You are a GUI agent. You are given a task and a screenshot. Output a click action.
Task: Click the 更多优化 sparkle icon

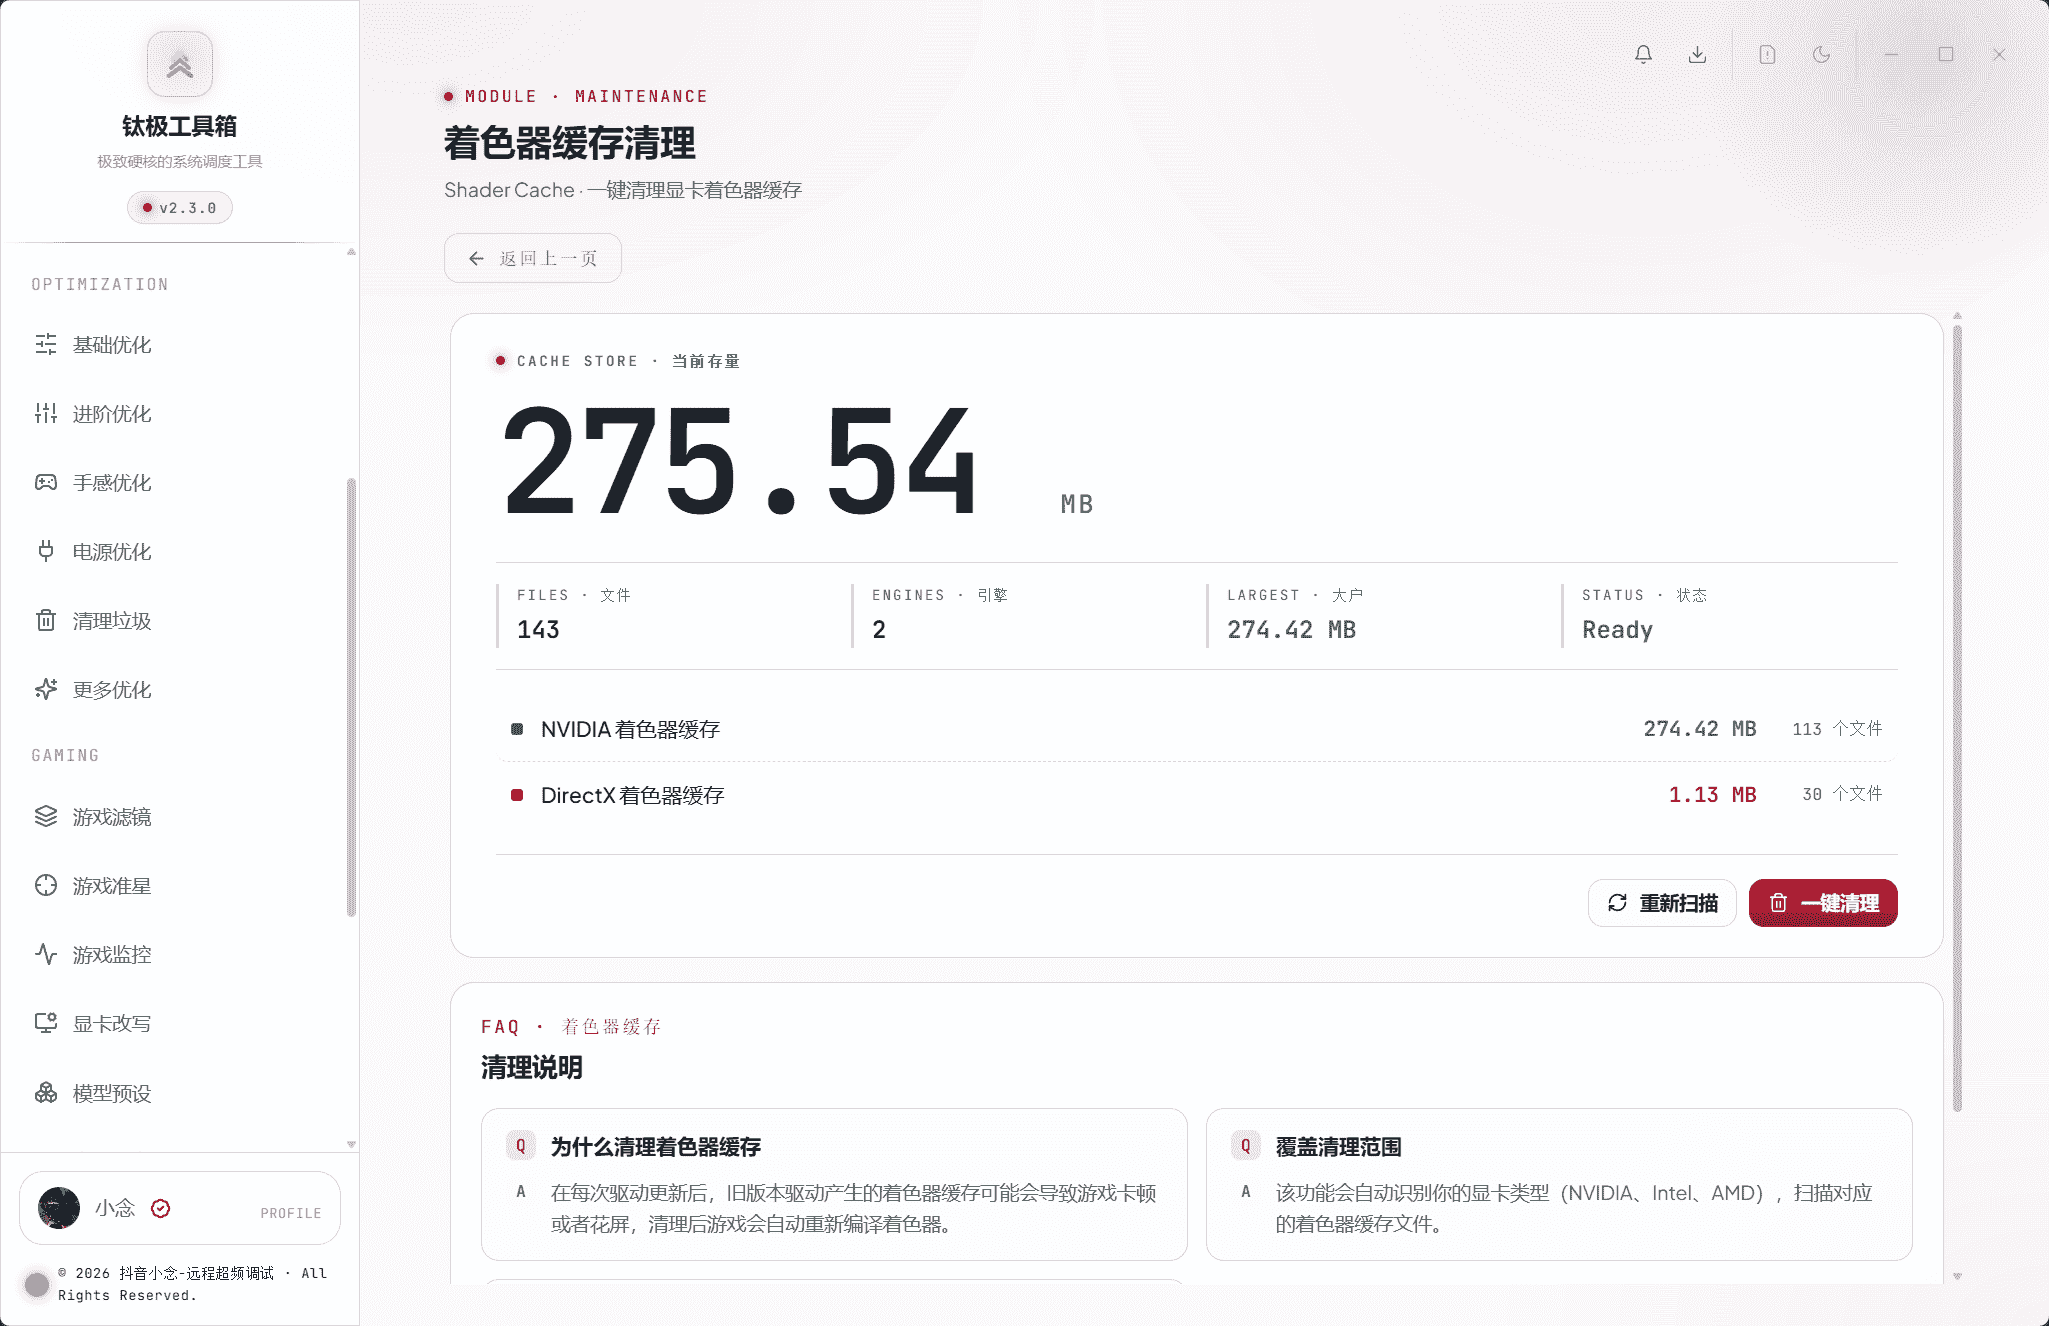pyautogui.click(x=46, y=690)
